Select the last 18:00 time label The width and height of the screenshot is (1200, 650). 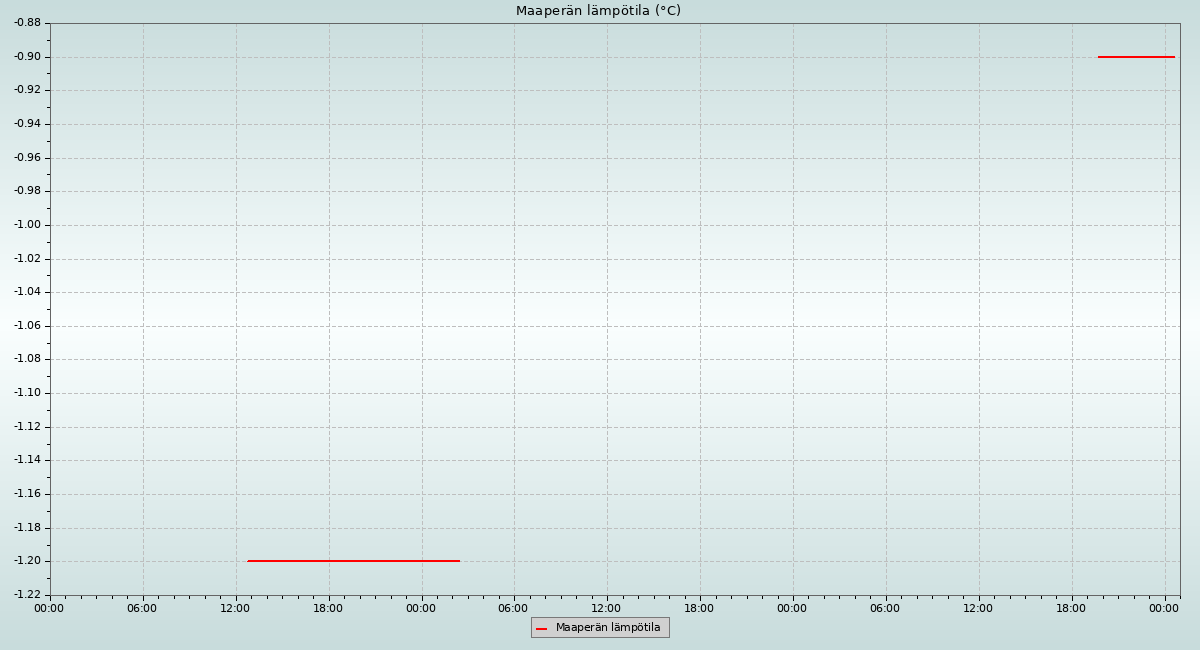click(x=1071, y=608)
